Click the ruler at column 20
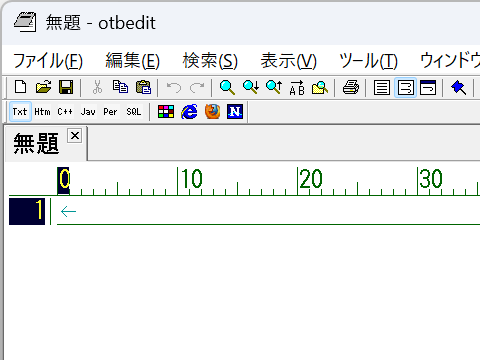480x360 pixels. tap(310, 180)
